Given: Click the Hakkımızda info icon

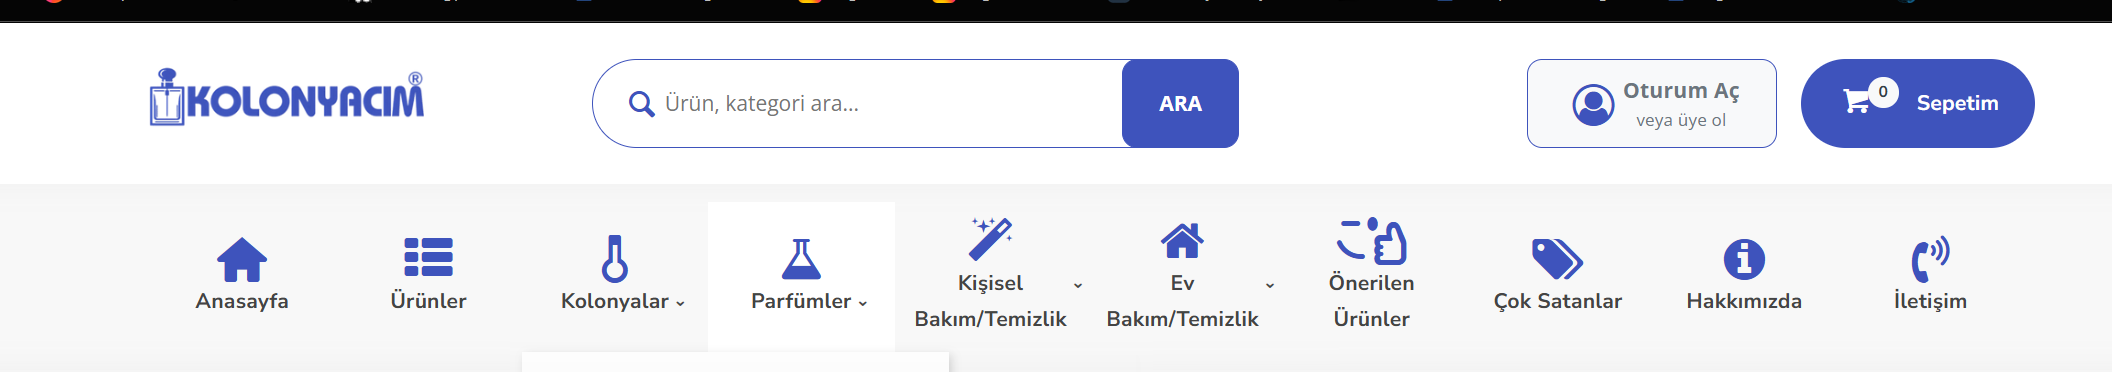Looking at the screenshot, I should (x=1744, y=259).
